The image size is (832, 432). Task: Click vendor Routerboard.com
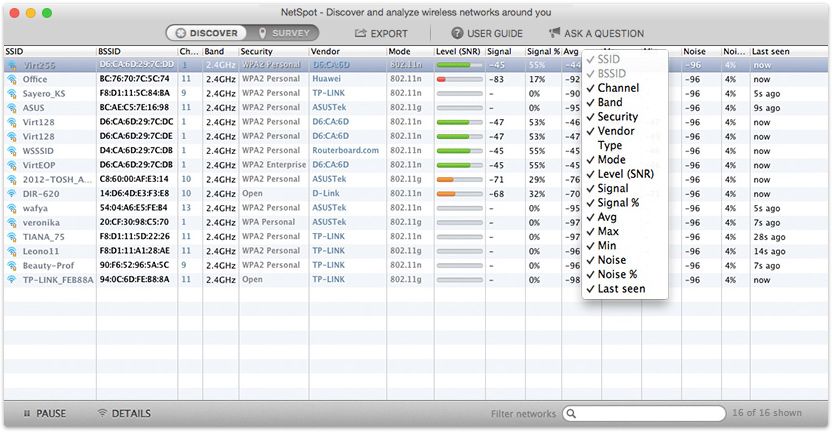(x=345, y=150)
